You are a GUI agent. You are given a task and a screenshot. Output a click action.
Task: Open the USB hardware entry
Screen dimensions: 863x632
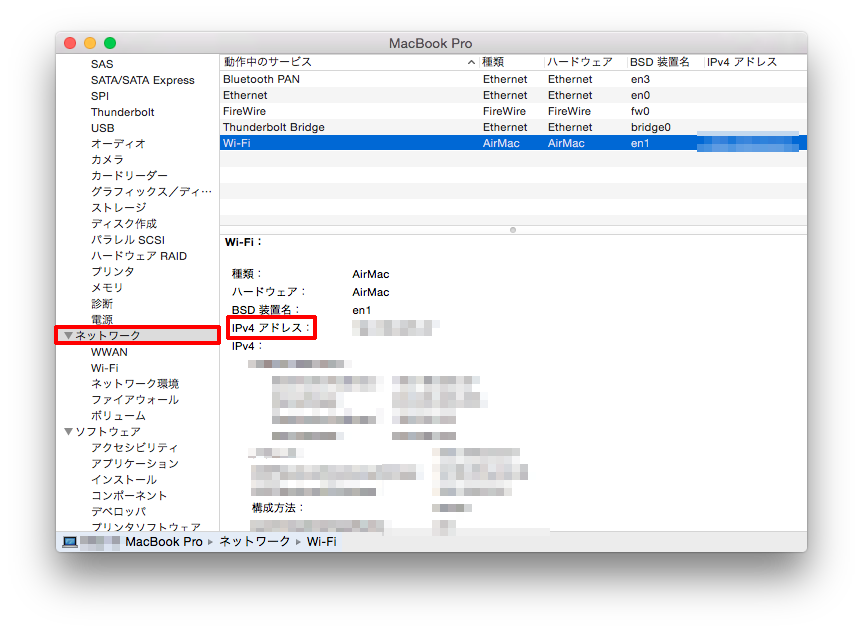[102, 128]
